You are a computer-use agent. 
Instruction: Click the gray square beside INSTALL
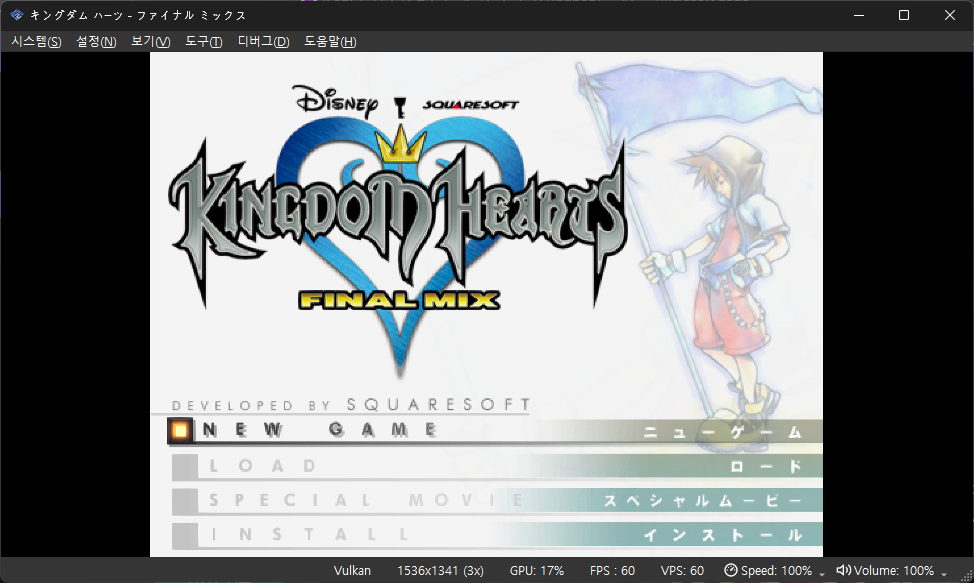(x=184, y=535)
